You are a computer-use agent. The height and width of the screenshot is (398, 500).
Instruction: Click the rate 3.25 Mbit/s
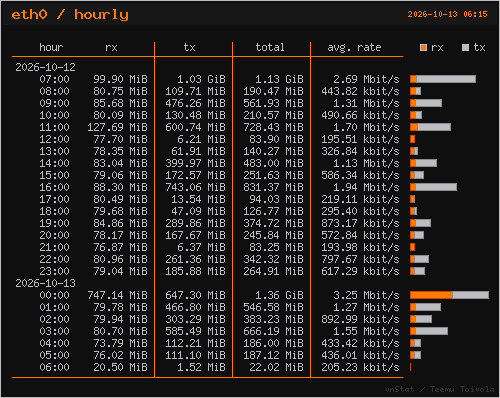(x=366, y=295)
